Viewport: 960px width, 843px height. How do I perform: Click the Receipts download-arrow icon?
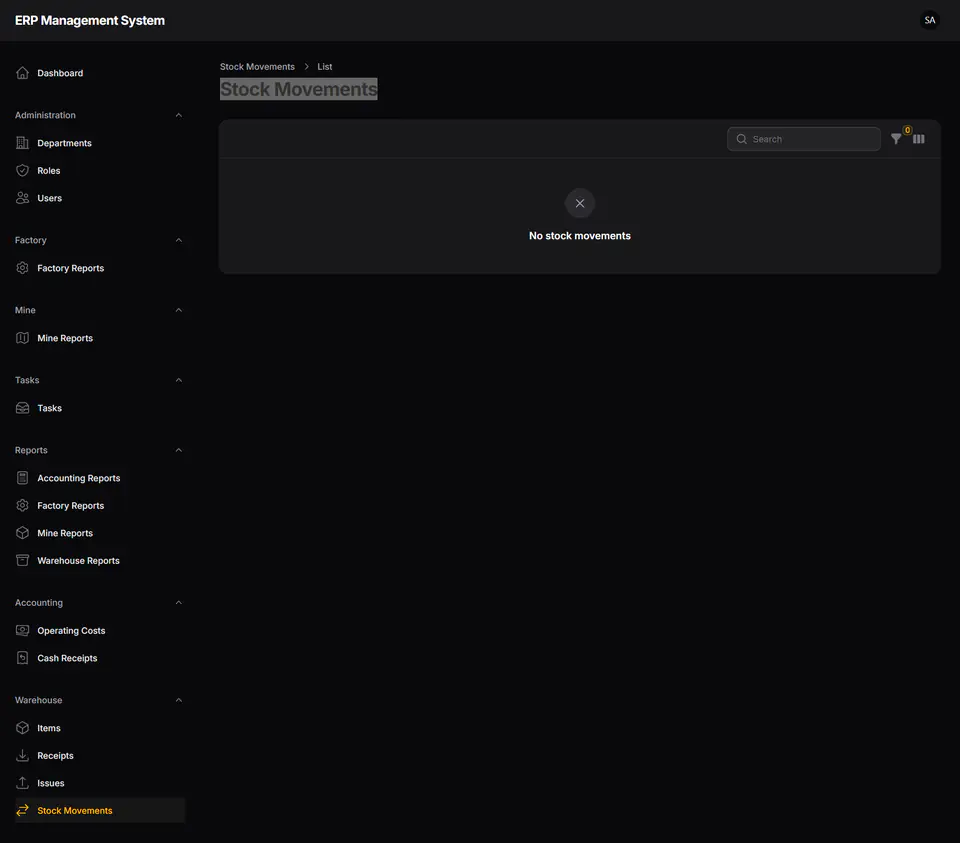coord(23,755)
